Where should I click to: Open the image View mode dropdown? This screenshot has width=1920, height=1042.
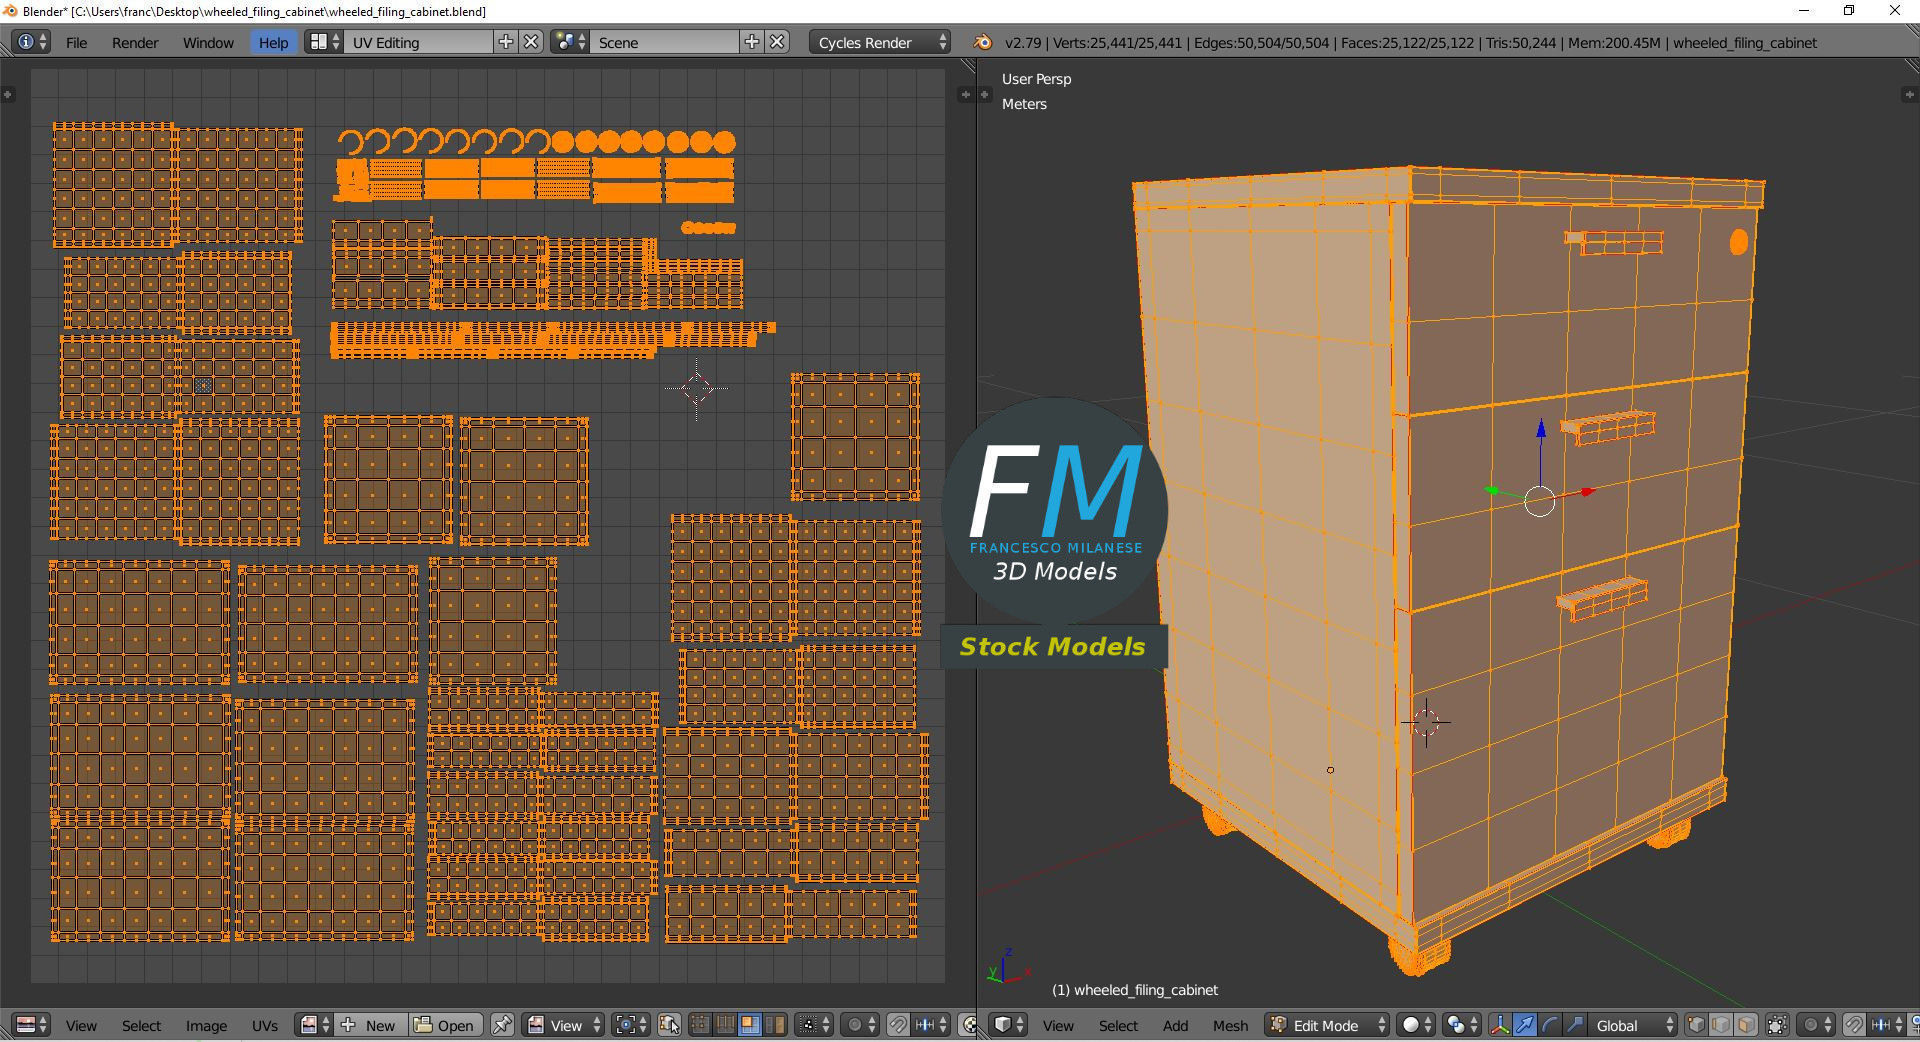click(x=565, y=1025)
